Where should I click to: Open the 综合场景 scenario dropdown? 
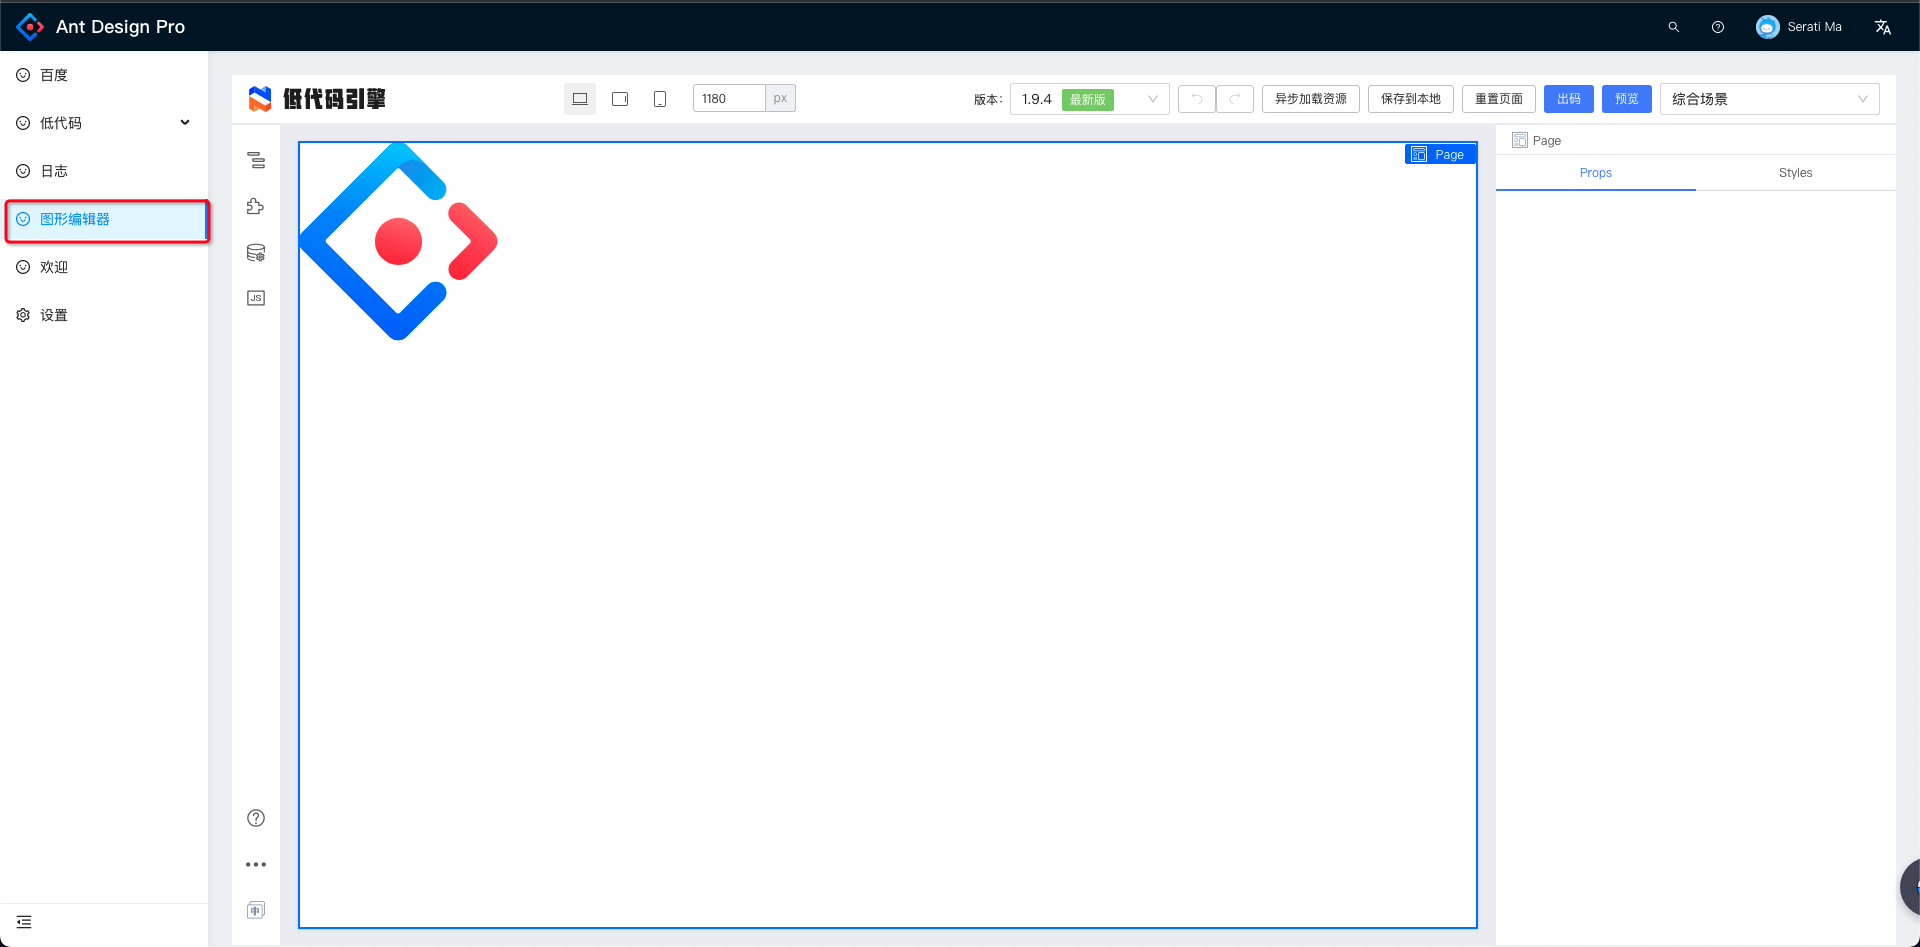[x=1770, y=99]
